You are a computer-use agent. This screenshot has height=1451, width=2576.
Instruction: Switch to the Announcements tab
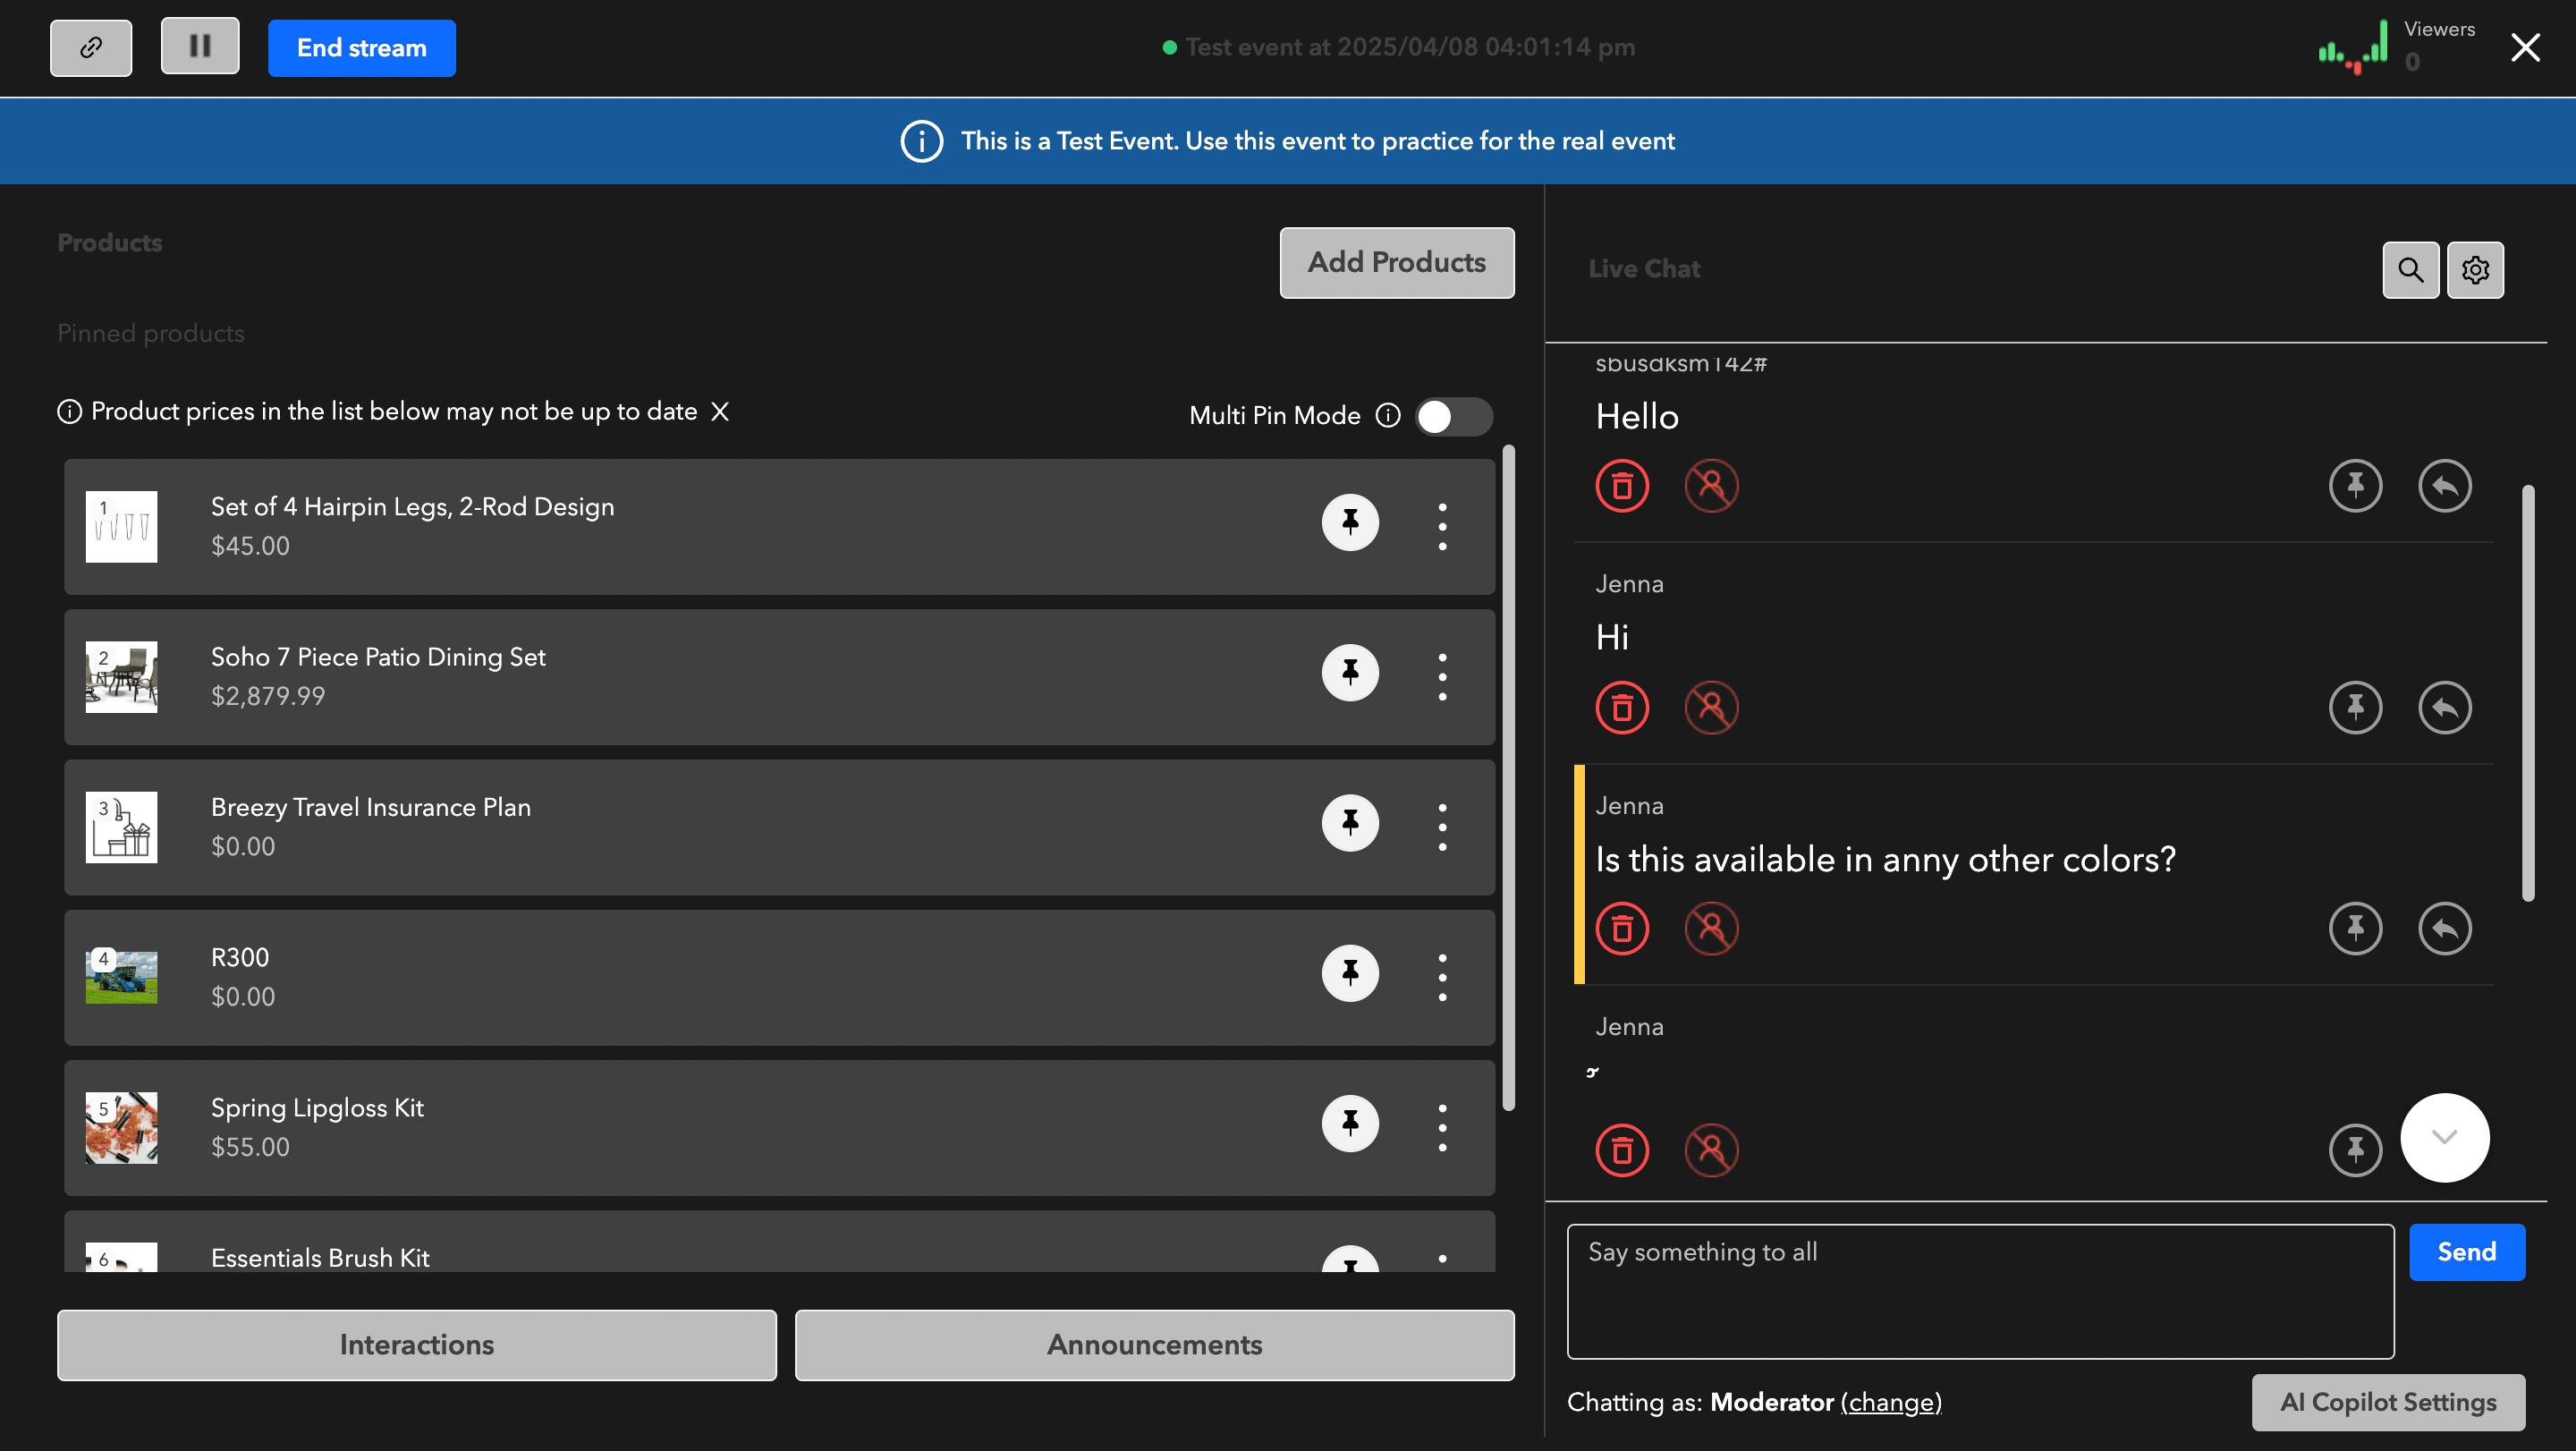(x=1154, y=1344)
